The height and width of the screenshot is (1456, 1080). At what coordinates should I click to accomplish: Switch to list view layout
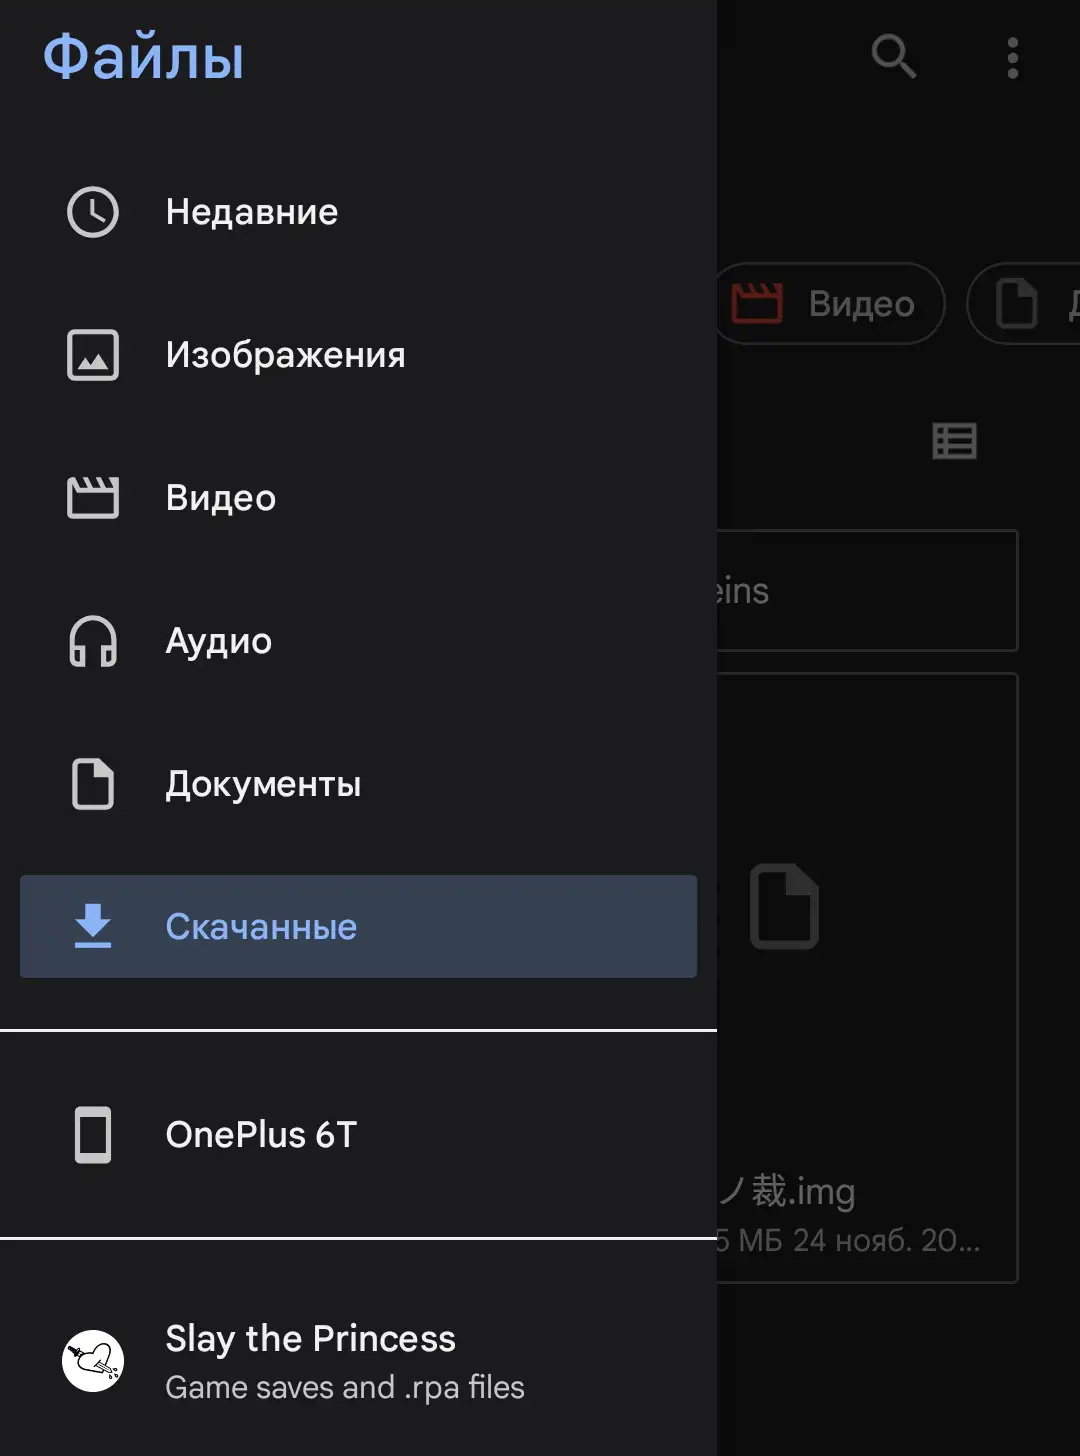pos(954,441)
